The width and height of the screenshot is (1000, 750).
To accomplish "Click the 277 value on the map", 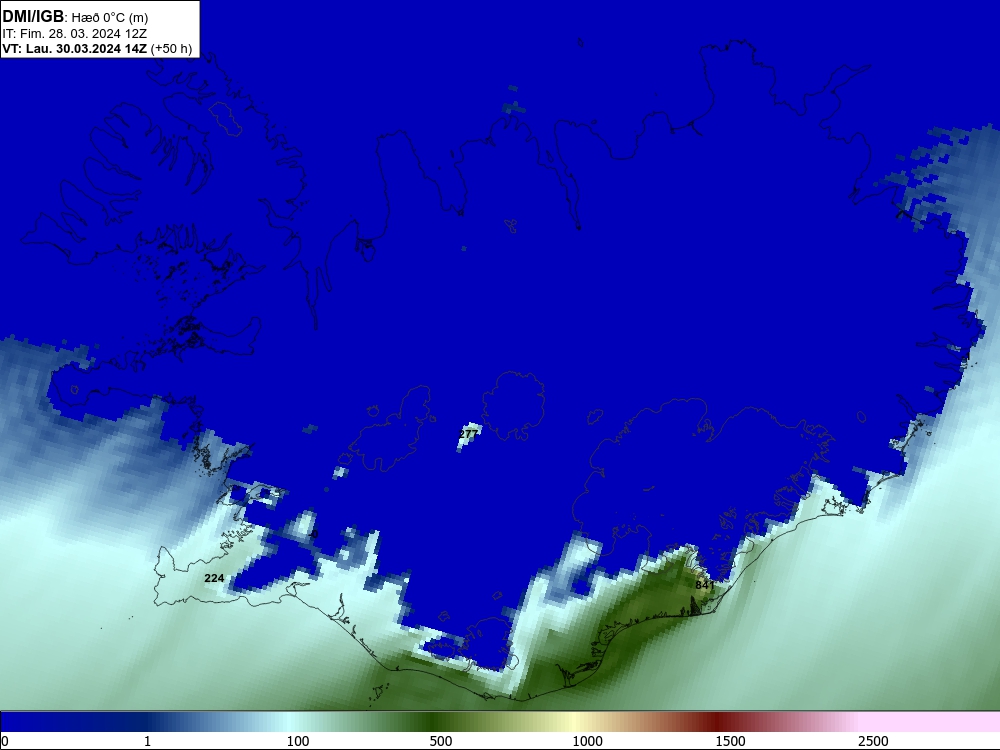I will click(468, 434).
